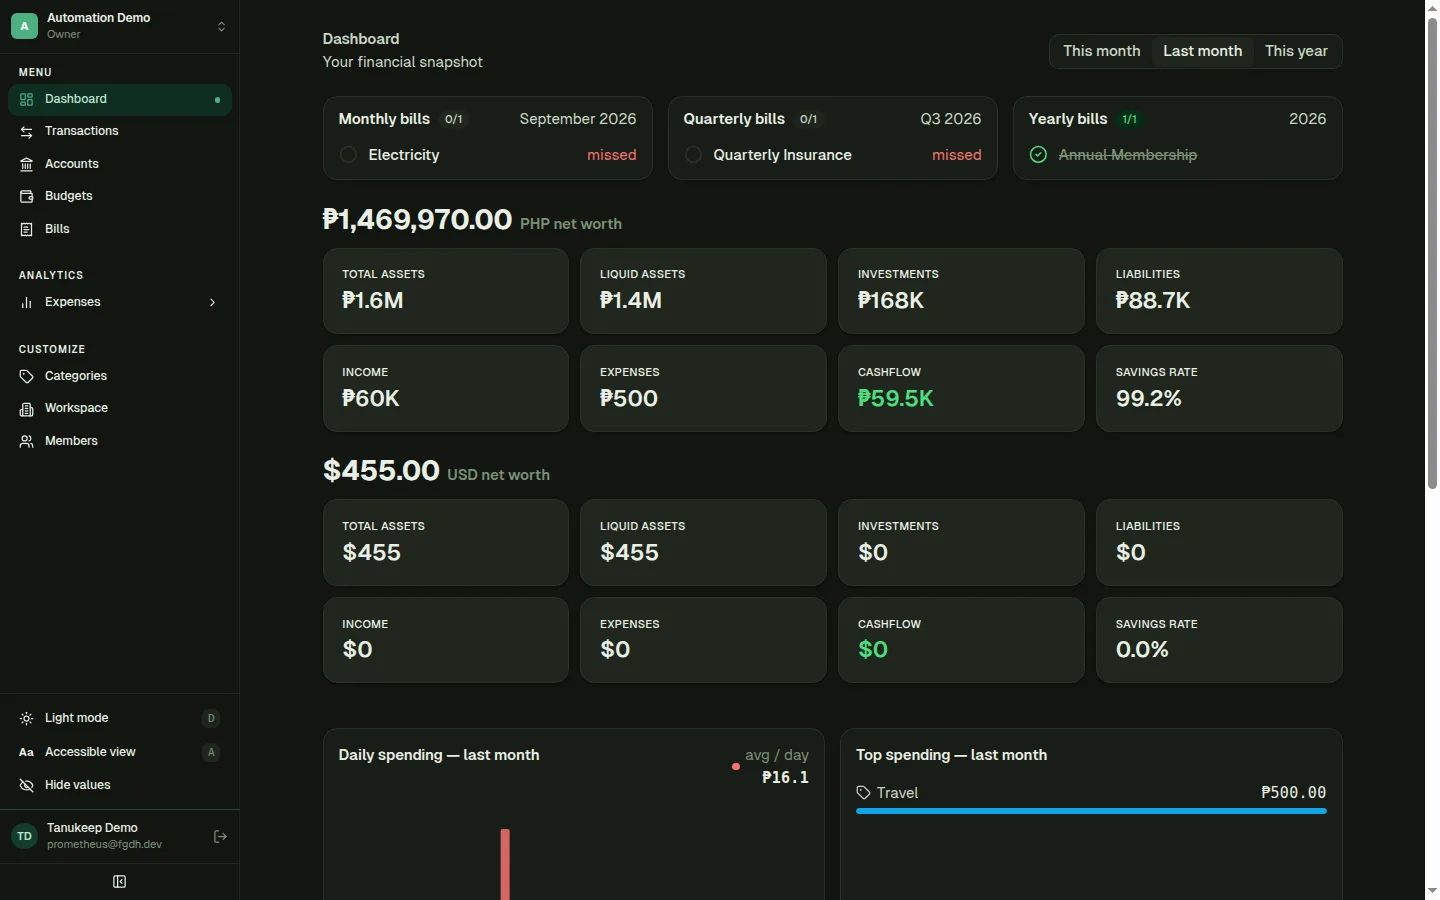This screenshot has width=1440, height=900.
Task: Mark Quarterly Insurance bill as paid
Action: coord(693,155)
